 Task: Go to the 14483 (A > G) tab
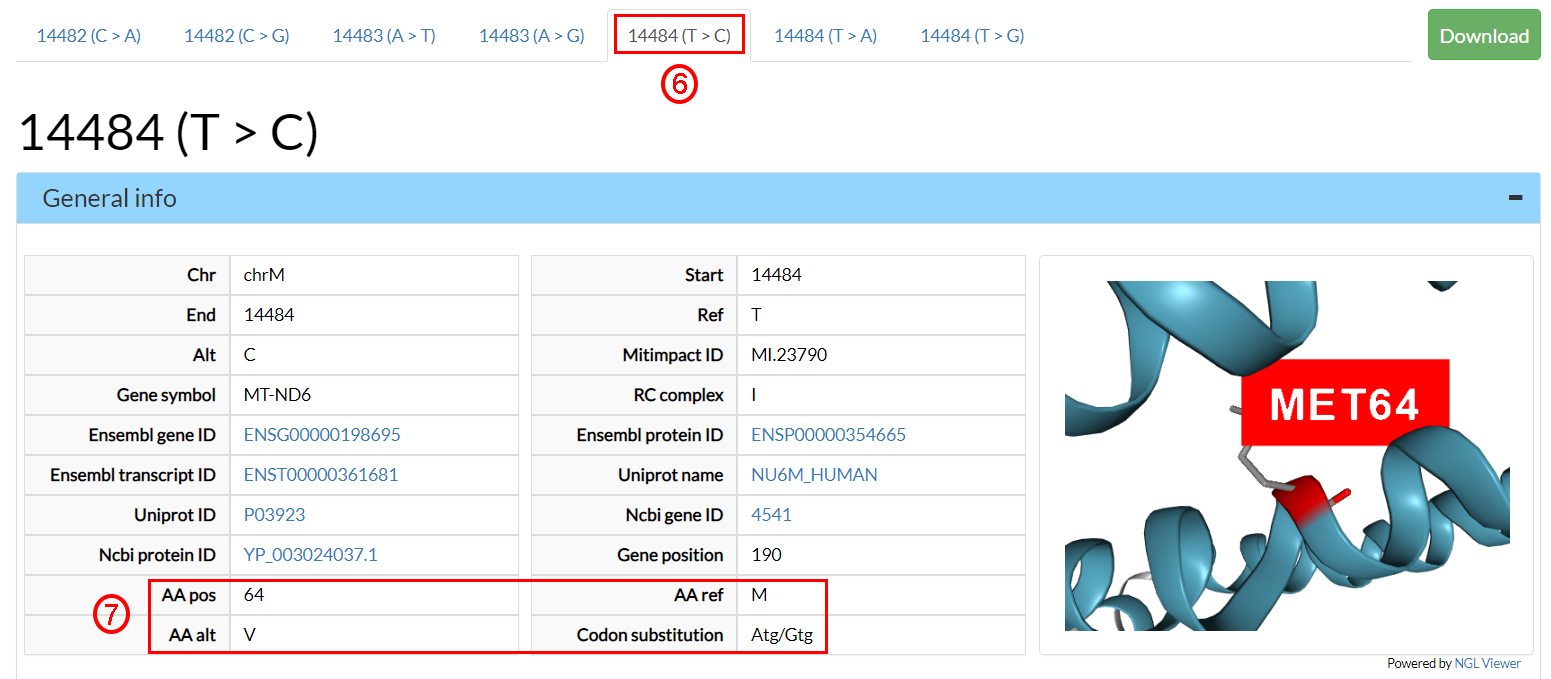[531, 36]
